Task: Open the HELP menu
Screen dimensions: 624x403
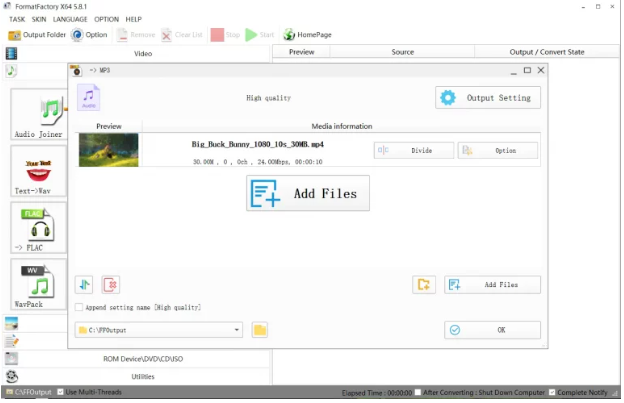Action: click(134, 19)
